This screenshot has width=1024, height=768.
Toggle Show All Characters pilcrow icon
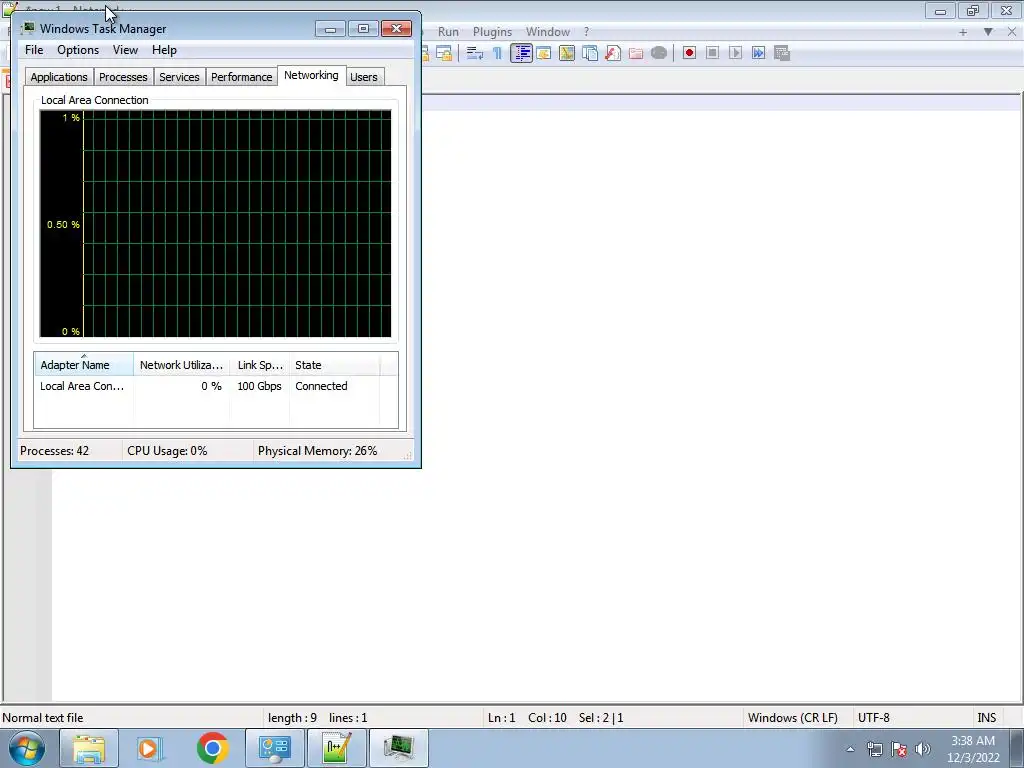tap(498, 53)
